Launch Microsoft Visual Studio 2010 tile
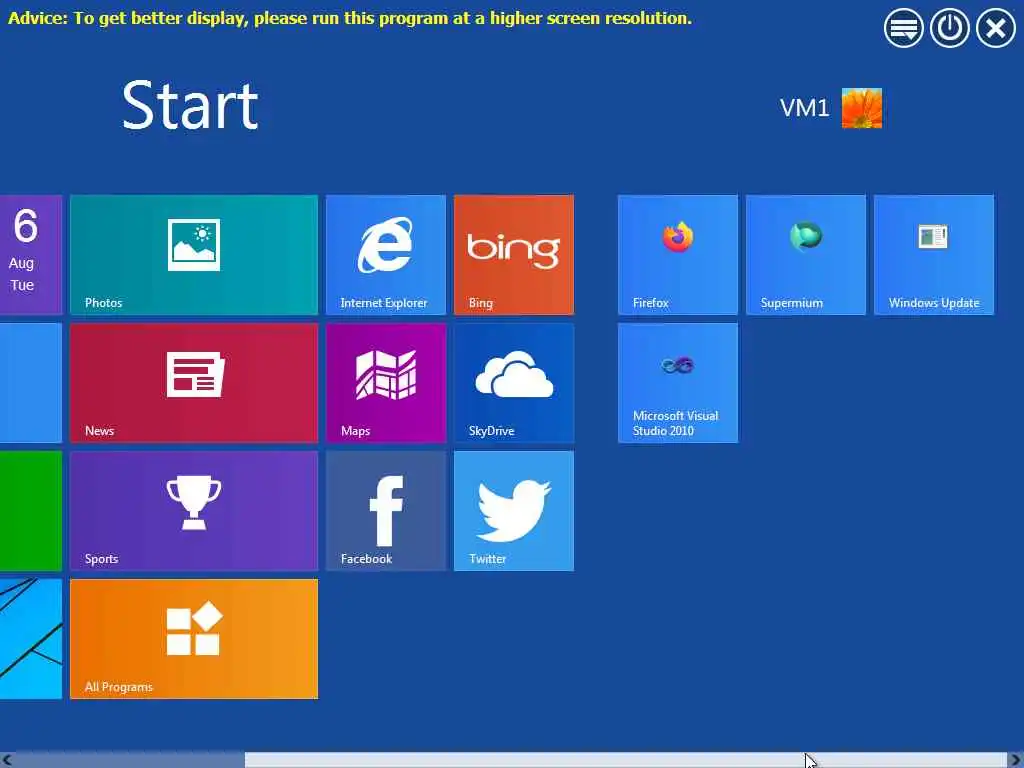This screenshot has height=768, width=1024. [x=678, y=383]
